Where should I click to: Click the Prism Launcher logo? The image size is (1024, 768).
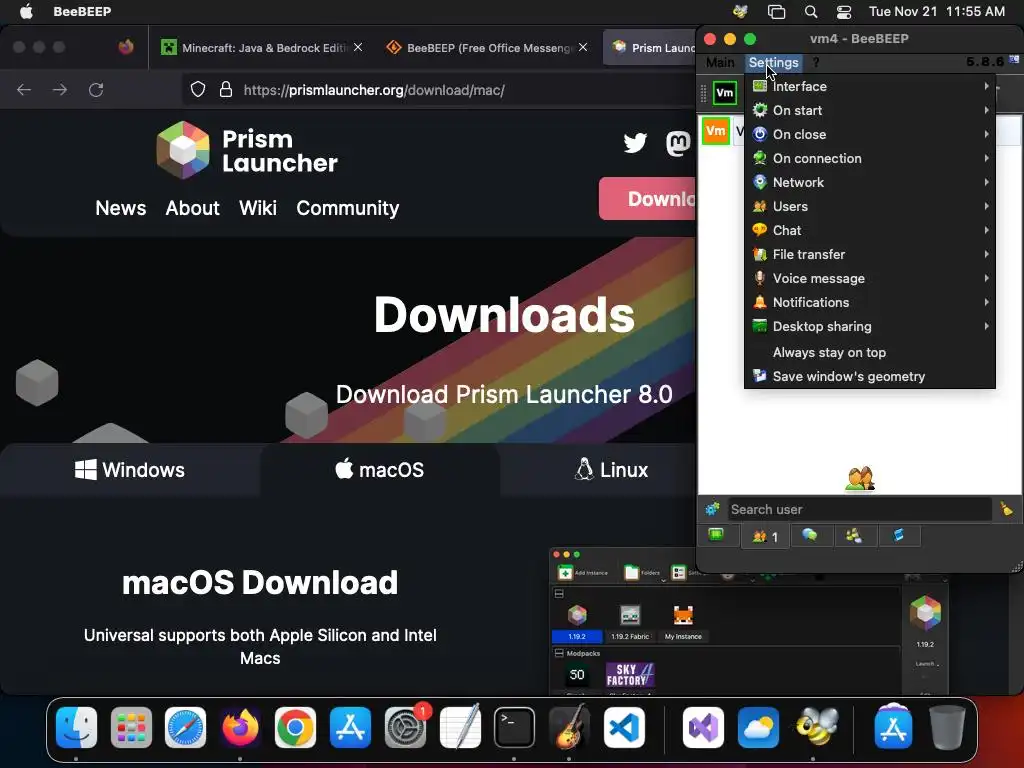pos(247,150)
